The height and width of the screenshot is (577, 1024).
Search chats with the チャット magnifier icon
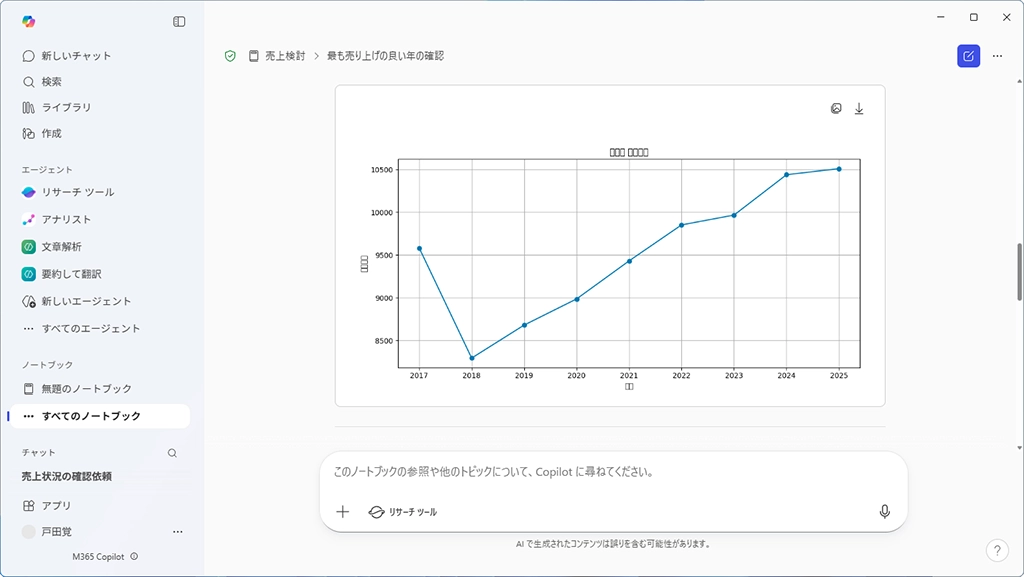(172, 453)
